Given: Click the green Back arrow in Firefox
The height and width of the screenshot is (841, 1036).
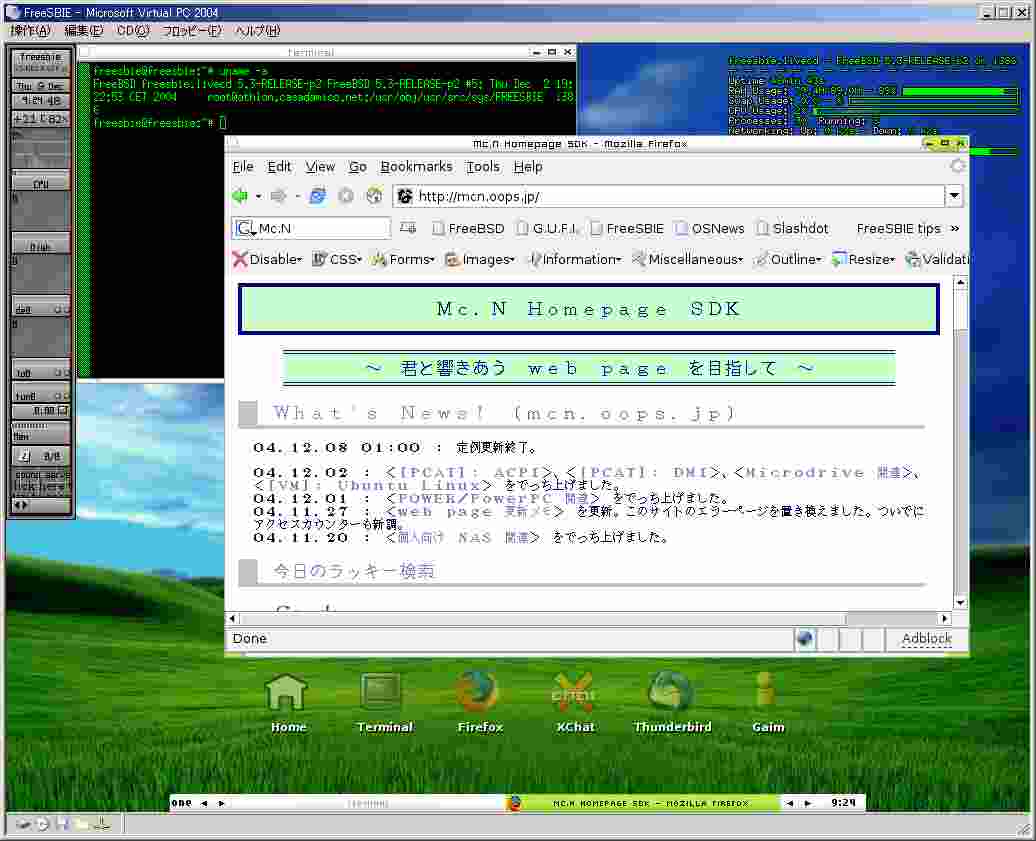Looking at the screenshot, I should [240, 196].
